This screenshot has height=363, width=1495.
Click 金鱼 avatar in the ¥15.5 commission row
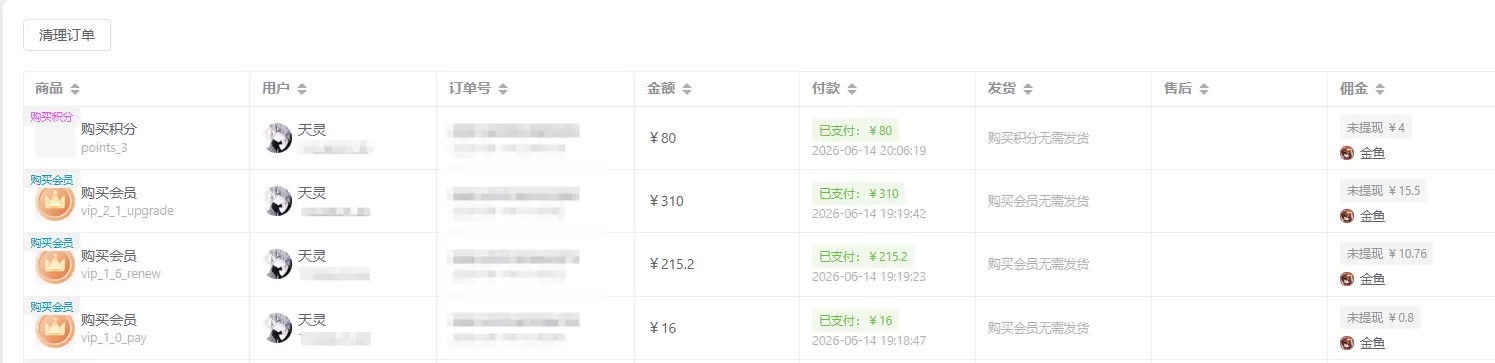(1347, 215)
